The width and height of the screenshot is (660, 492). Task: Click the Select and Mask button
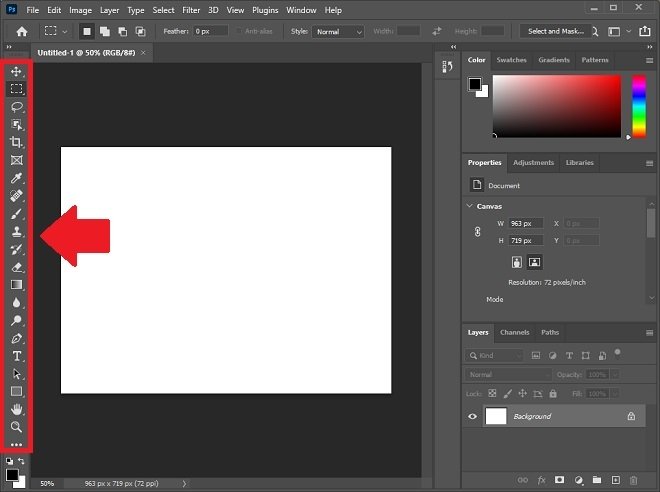tap(556, 31)
